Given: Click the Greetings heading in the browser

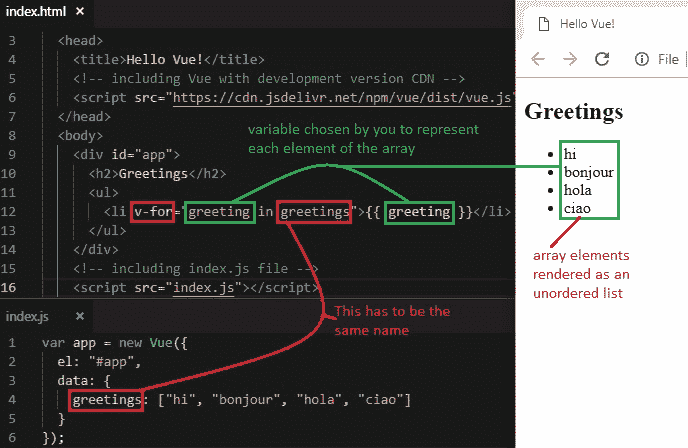Looking at the screenshot, I should [x=573, y=111].
